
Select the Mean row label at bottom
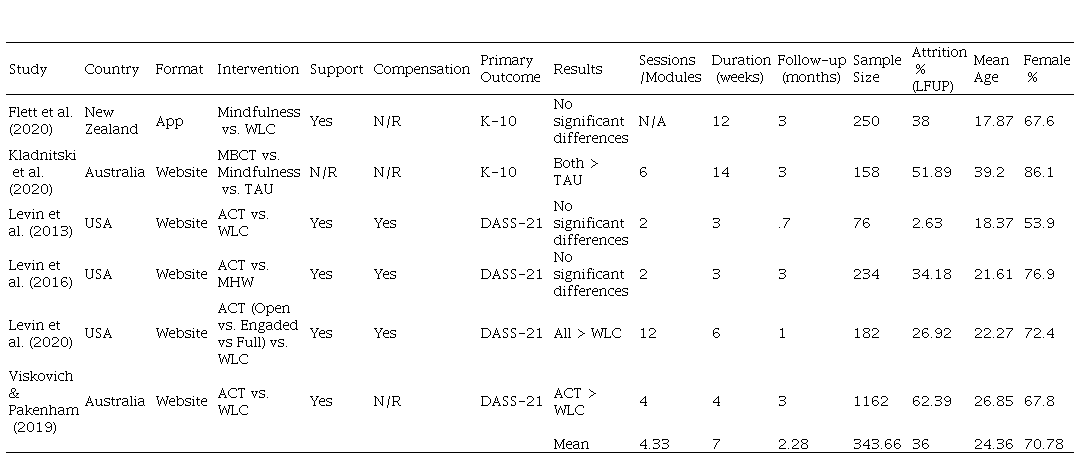pos(570,444)
